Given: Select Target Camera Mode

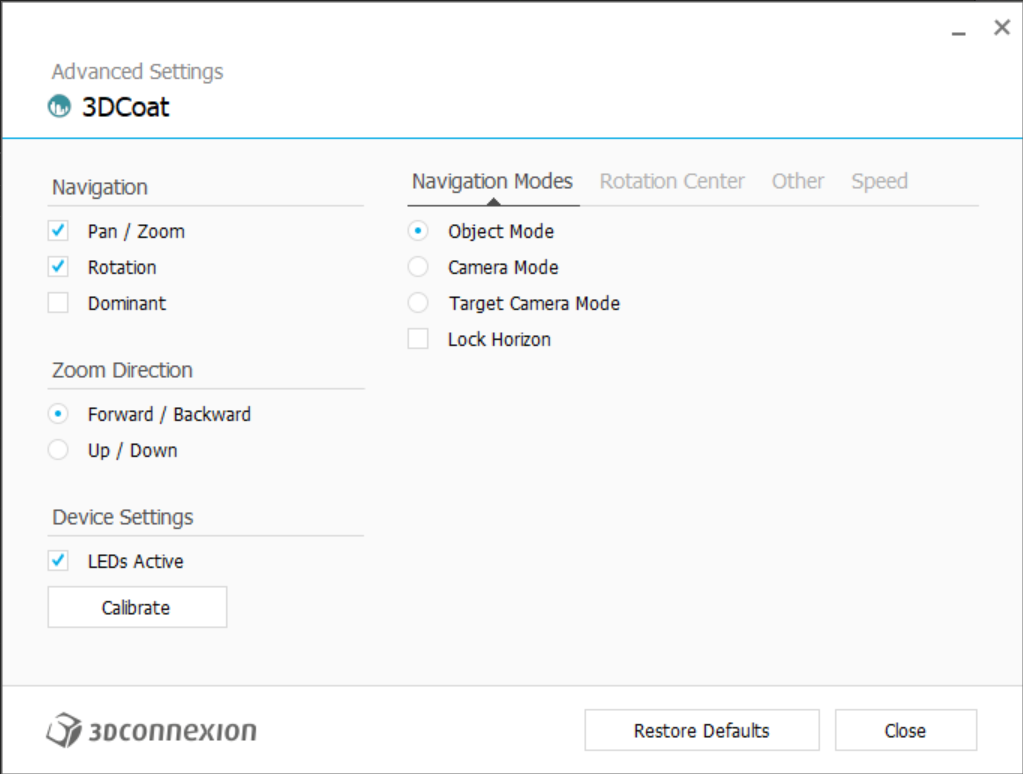Looking at the screenshot, I should coord(418,303).
